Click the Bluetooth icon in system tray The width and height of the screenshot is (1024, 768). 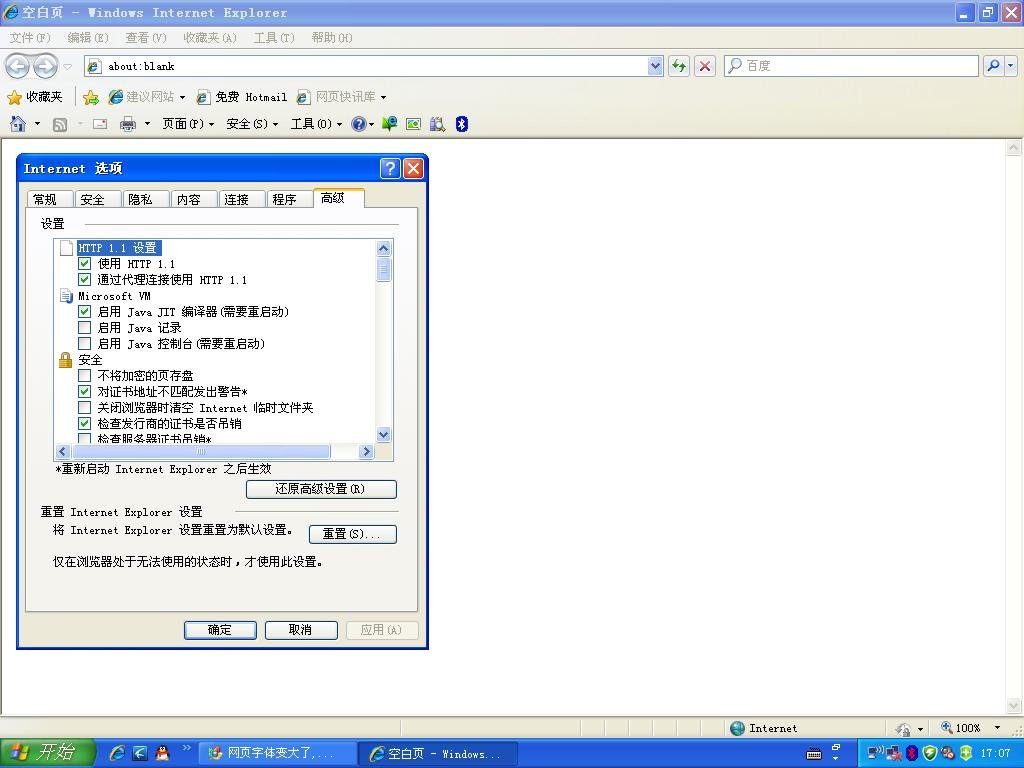click(911, 753)
